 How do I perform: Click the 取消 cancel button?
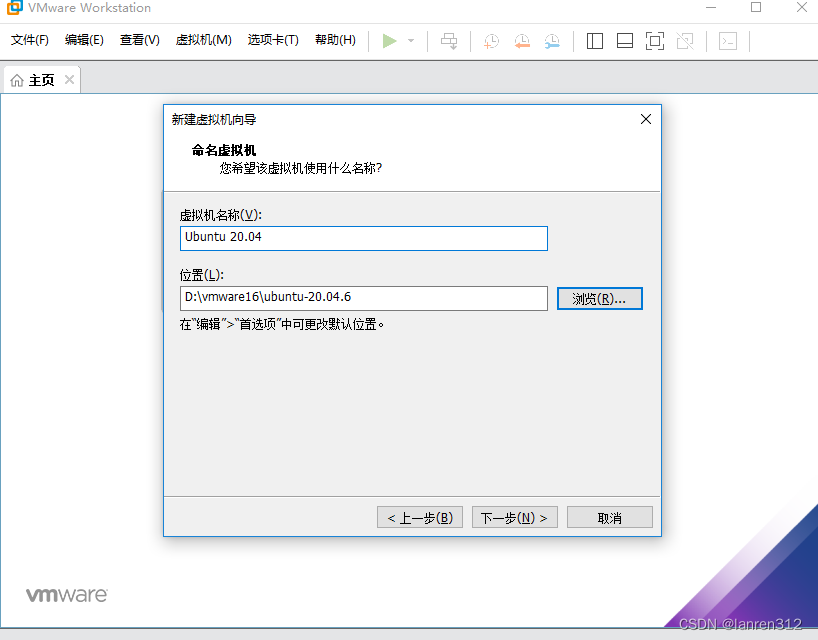pyautogui.click(x=609, y=517)
